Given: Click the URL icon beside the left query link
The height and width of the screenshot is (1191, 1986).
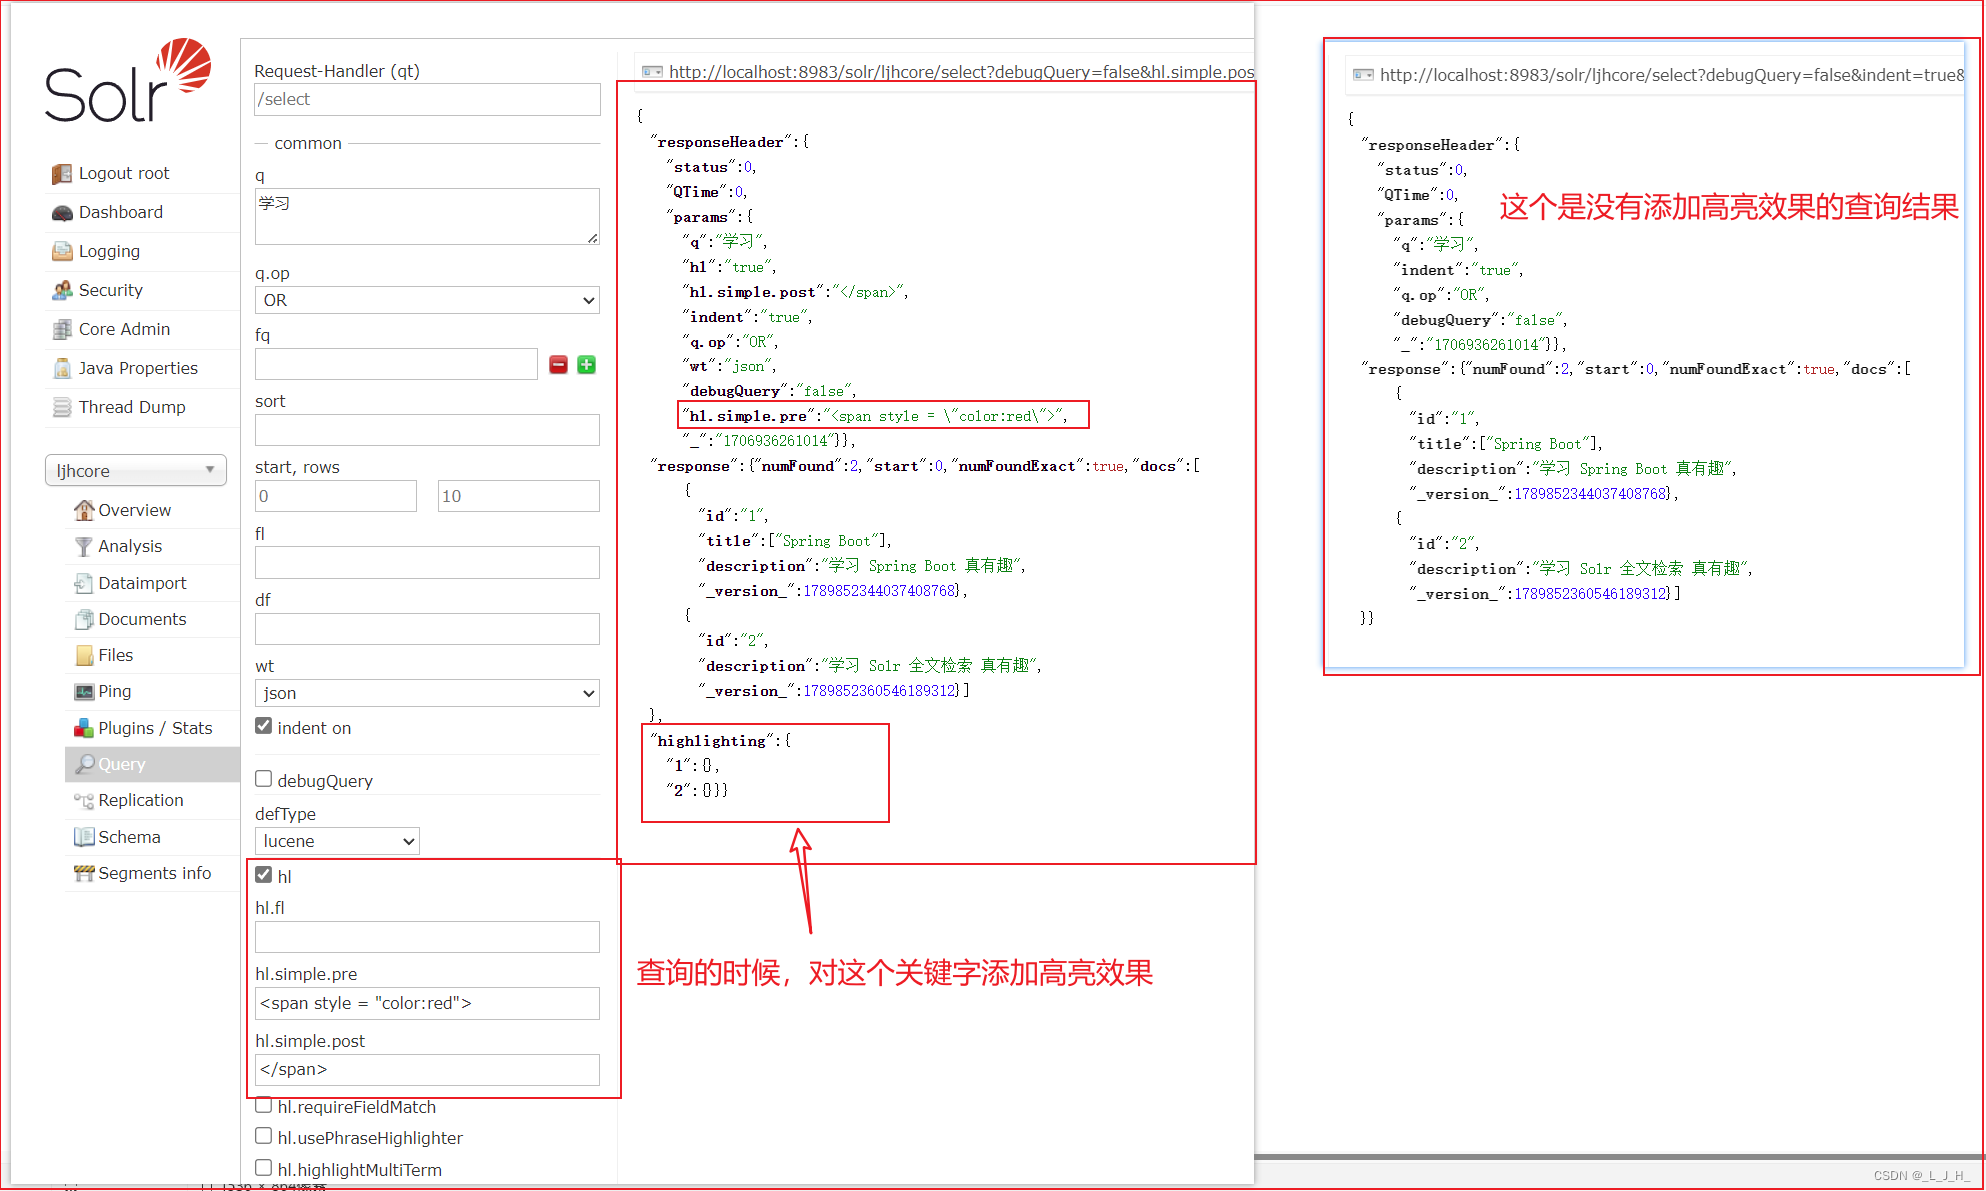Looking at the screenshot, I should [x=652, y=72].
